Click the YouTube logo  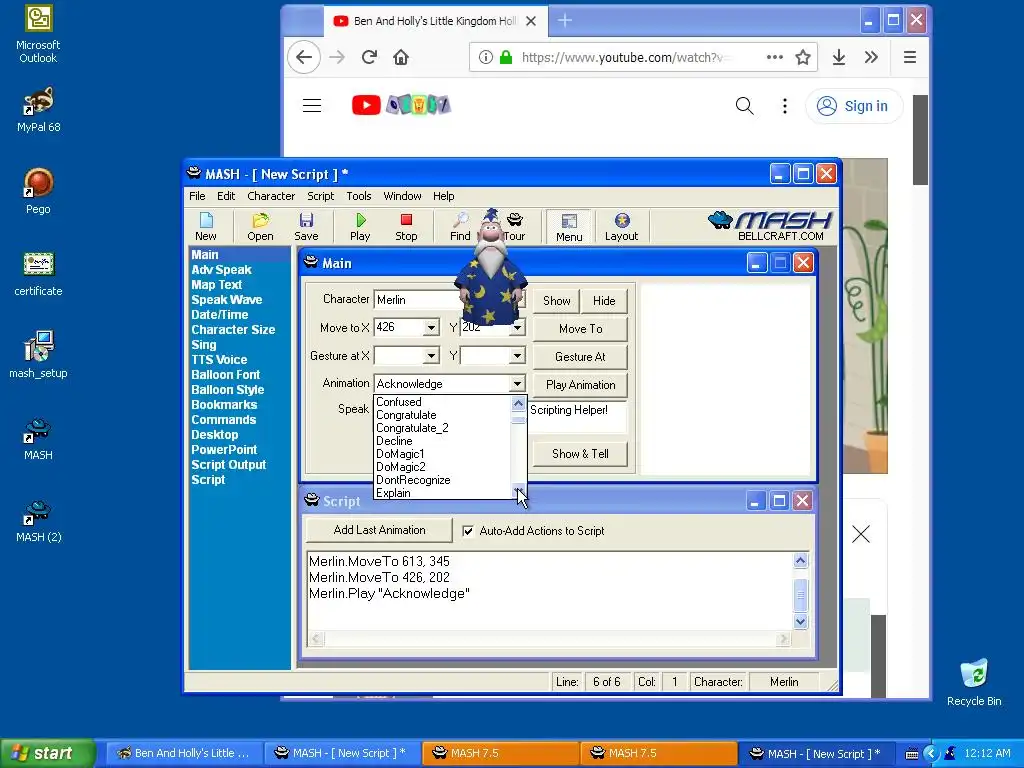pyautogui.click(x=401, y=105)
